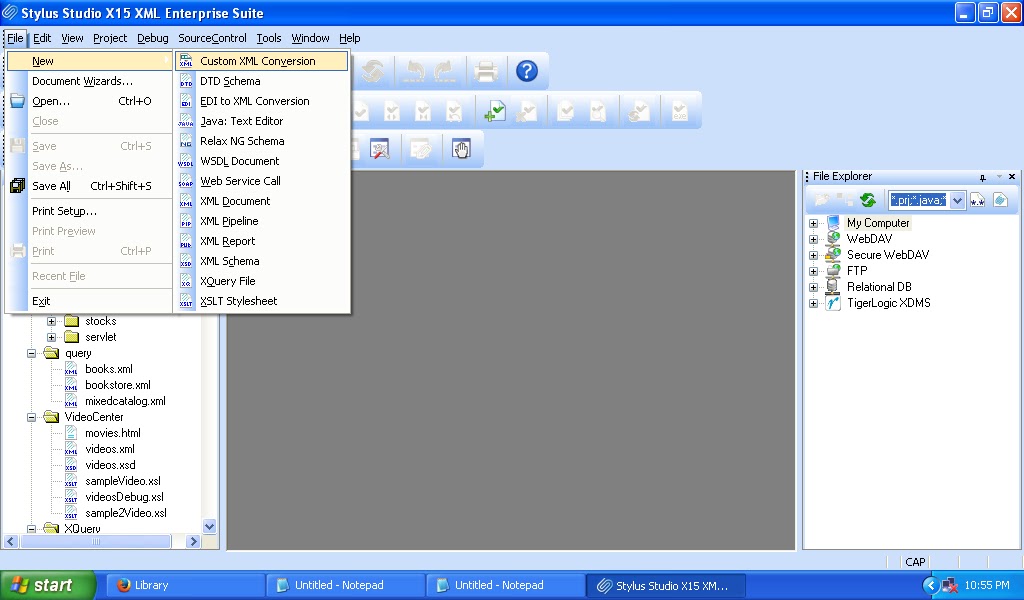
Task: Expand the Secure WebDAV tree node
Action: pos(813,255)
